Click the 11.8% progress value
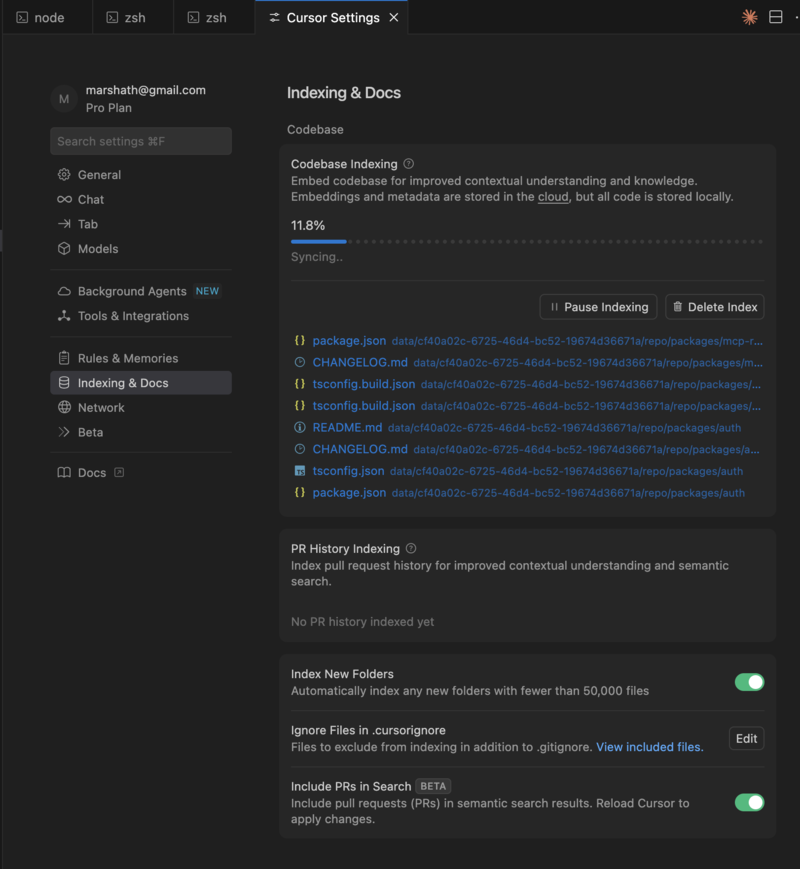This screenshot has height=869, width=800. [308, 226]
